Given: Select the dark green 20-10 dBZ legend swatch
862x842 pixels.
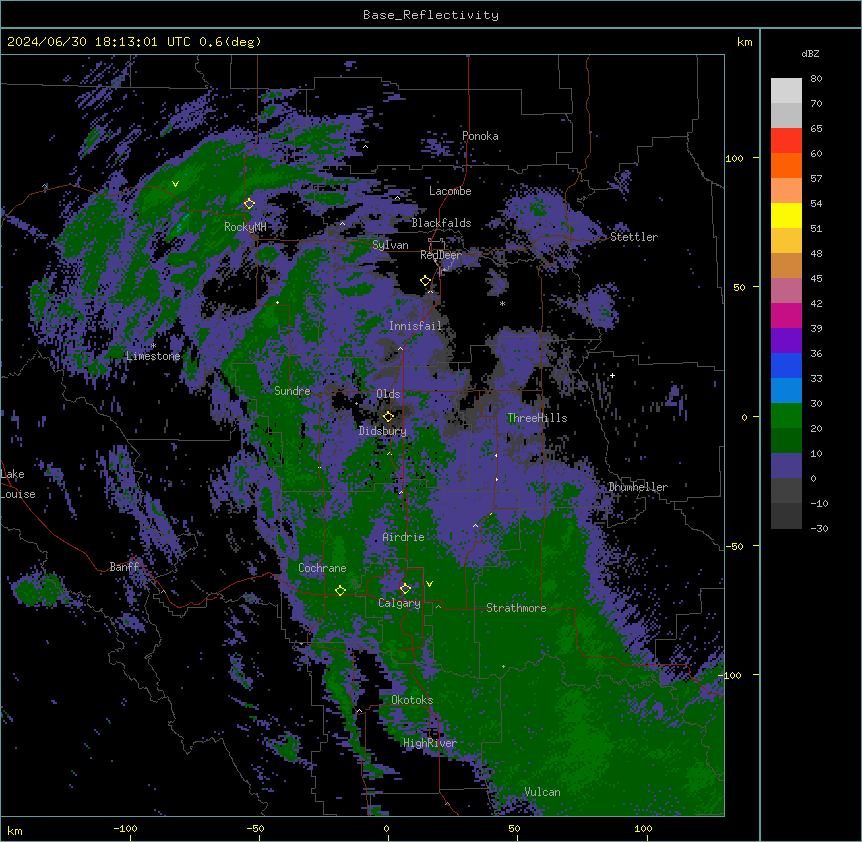Looking at the screenshot, I should pyautogui.click(x=786, y=441).
